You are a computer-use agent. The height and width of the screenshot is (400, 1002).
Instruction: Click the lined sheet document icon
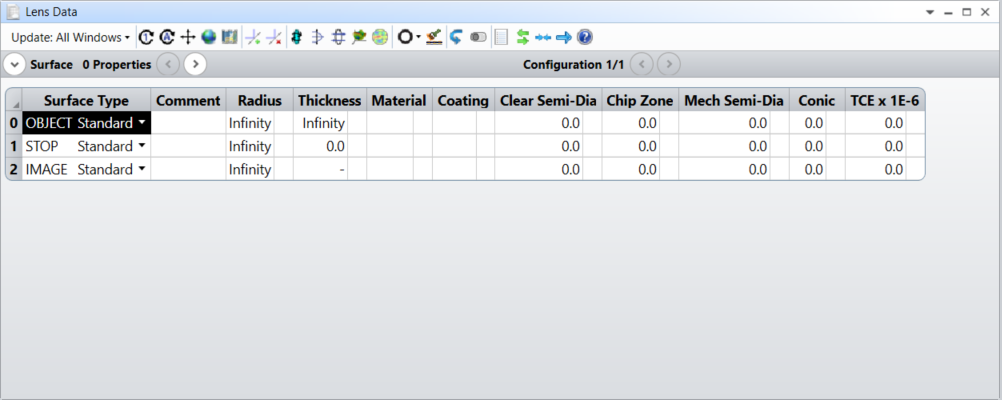click(x=502, y=38)
